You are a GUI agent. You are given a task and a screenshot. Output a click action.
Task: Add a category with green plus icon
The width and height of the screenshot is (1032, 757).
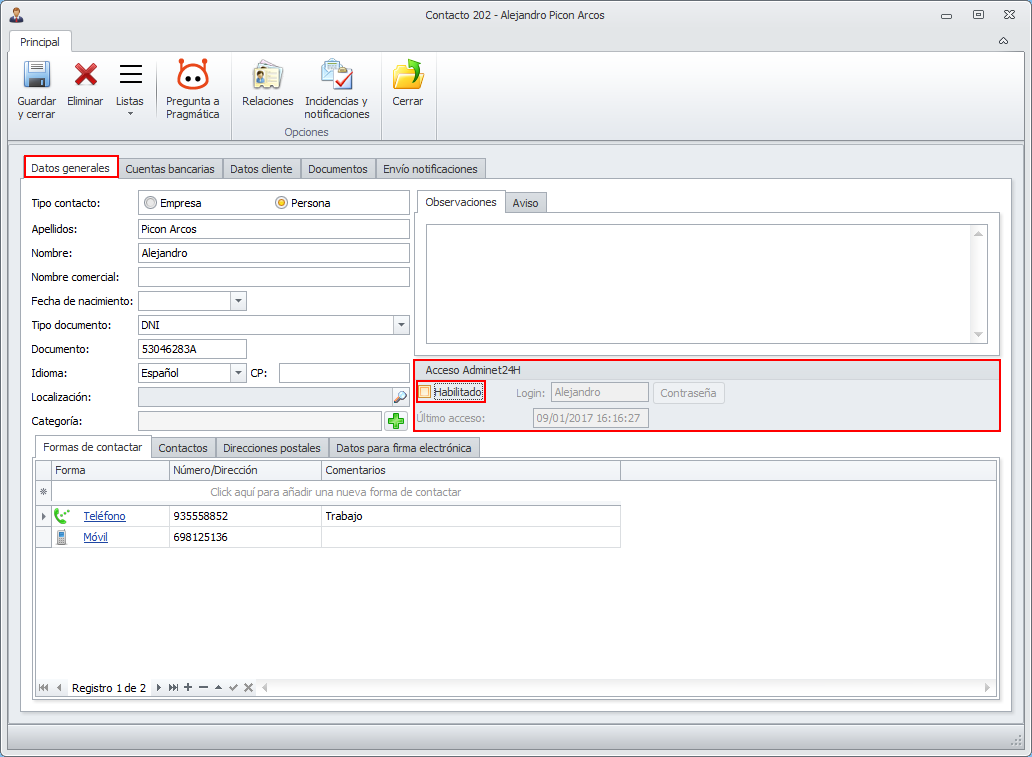396,421
